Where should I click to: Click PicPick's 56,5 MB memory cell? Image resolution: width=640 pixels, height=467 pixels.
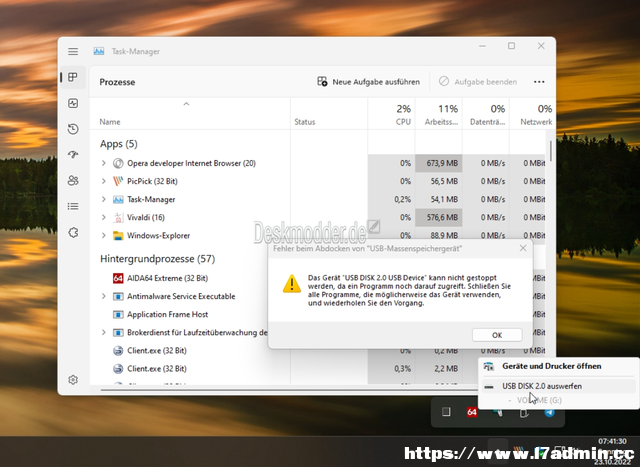(x=439, y=181)
